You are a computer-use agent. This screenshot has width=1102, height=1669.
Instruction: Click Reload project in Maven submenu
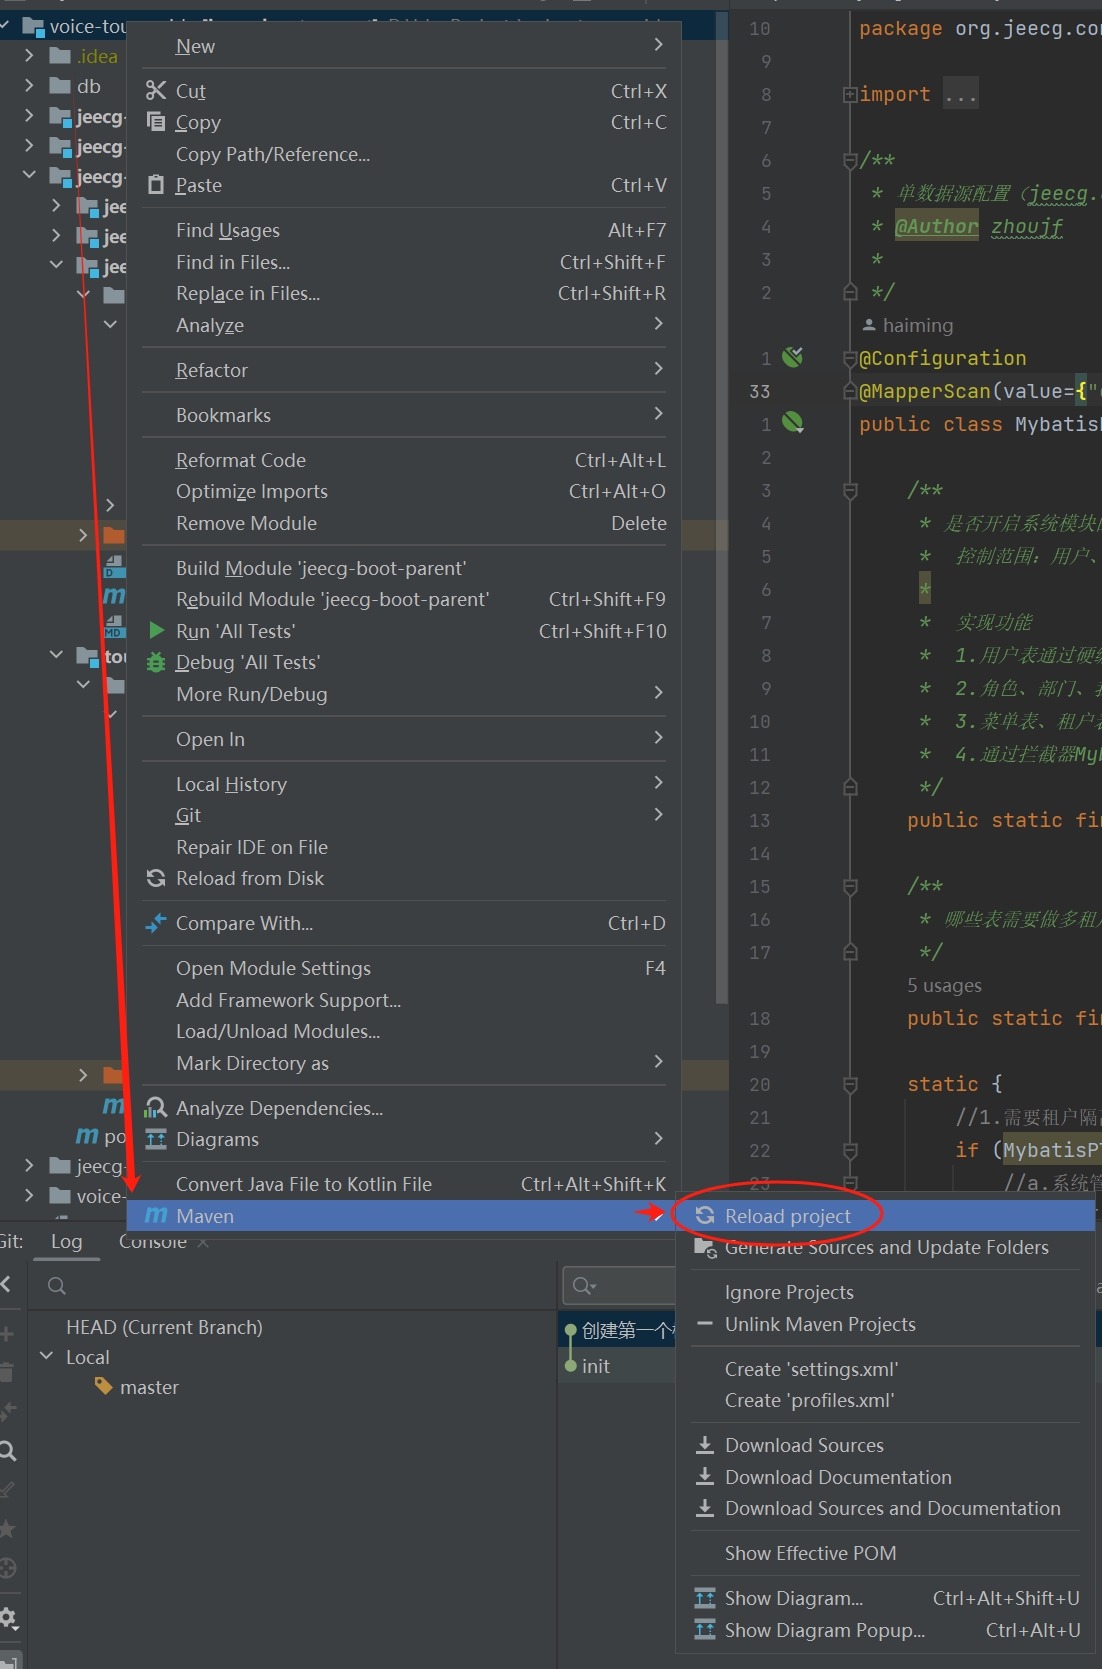pos(787,1216)
